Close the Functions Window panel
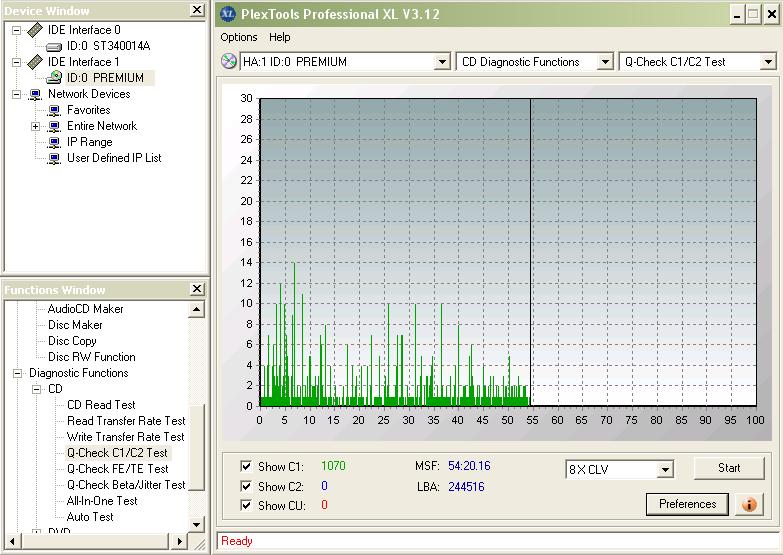This screenshot has width=783, height=555. tap(198, 289)
